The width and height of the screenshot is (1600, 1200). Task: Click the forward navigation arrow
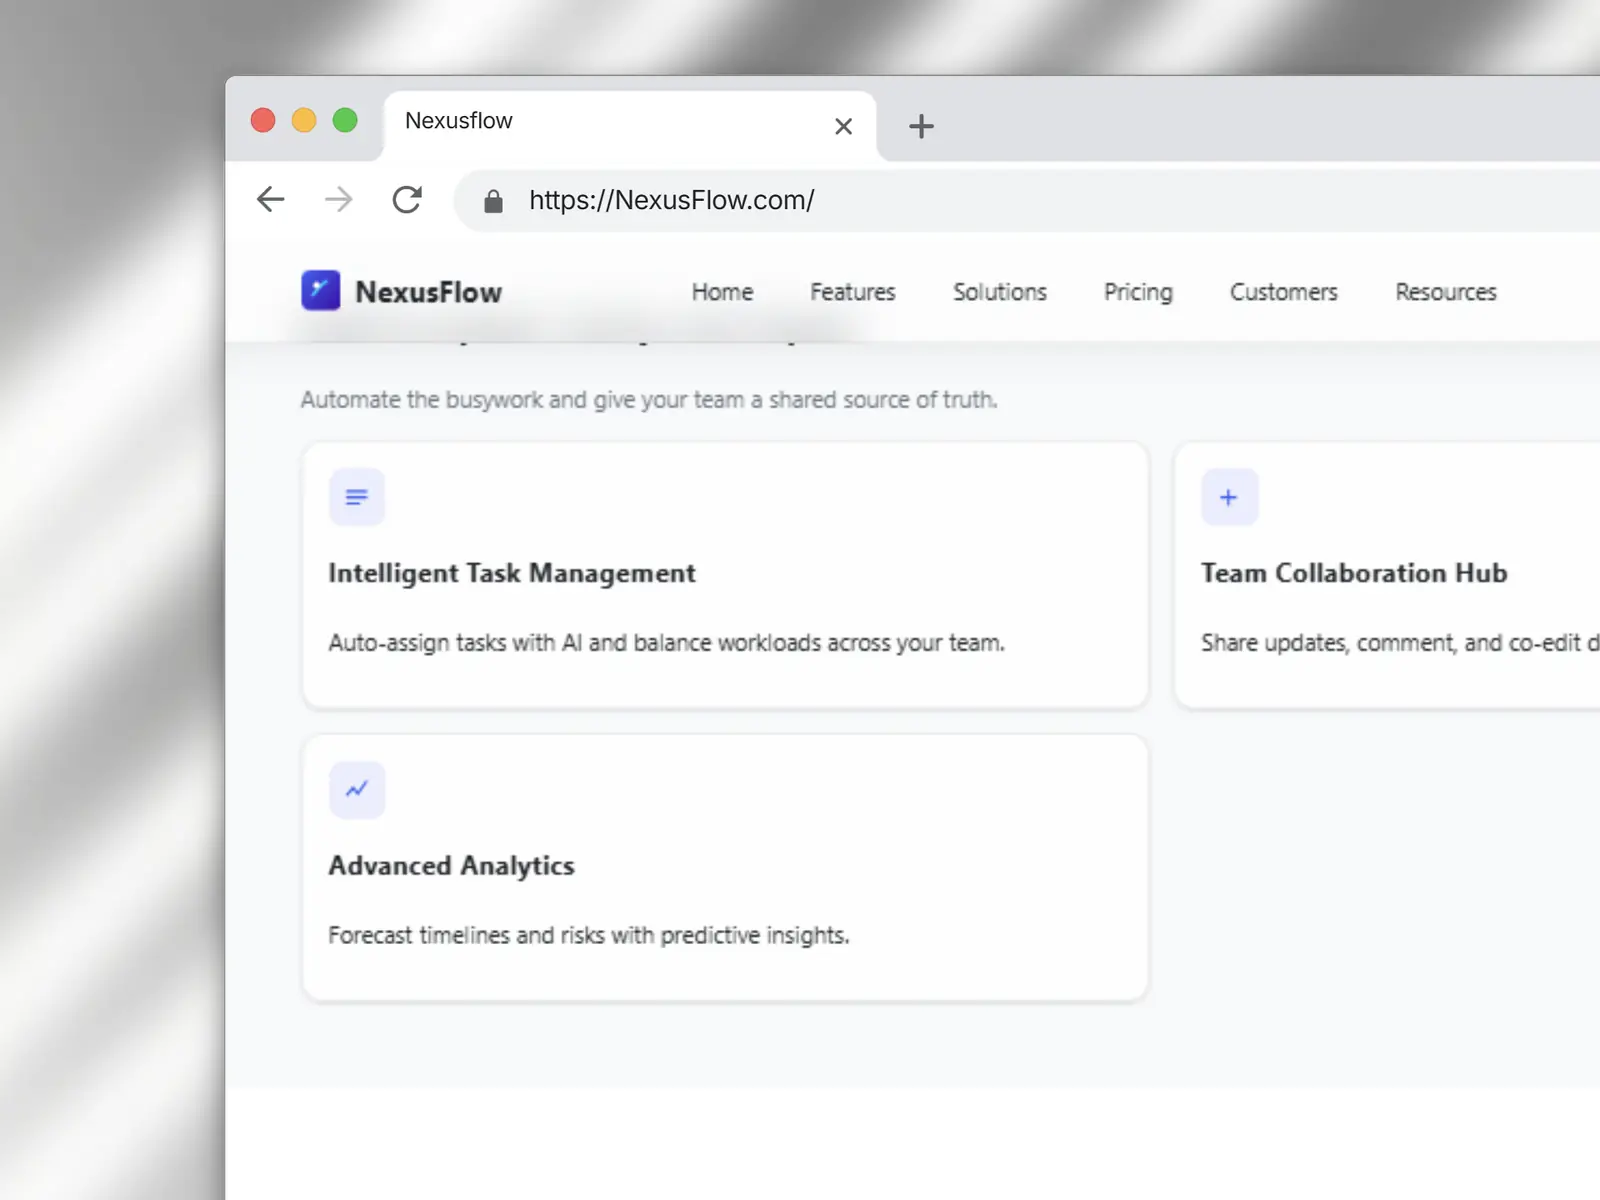339,200
